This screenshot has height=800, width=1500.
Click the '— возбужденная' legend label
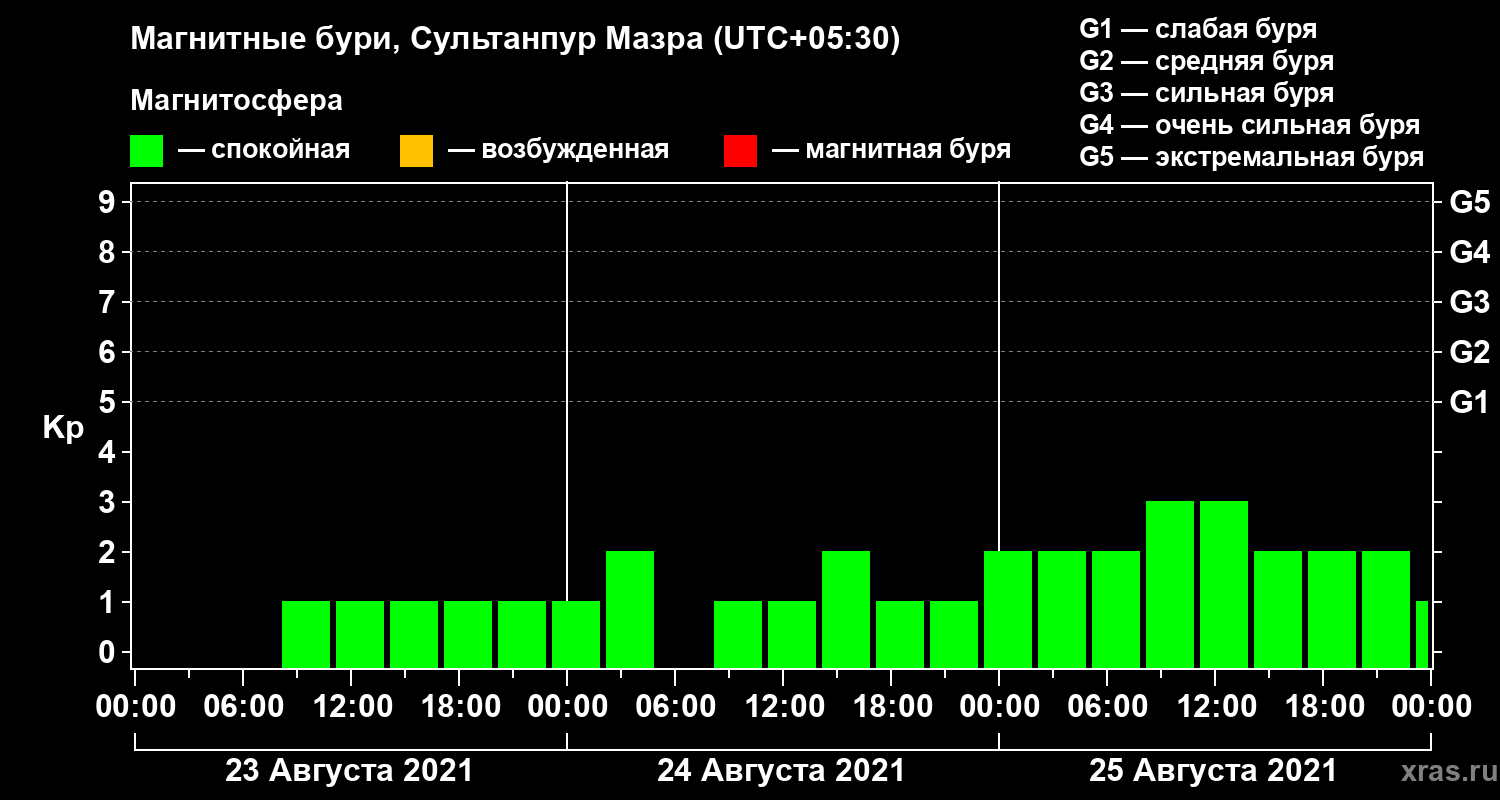pos(558,150)
